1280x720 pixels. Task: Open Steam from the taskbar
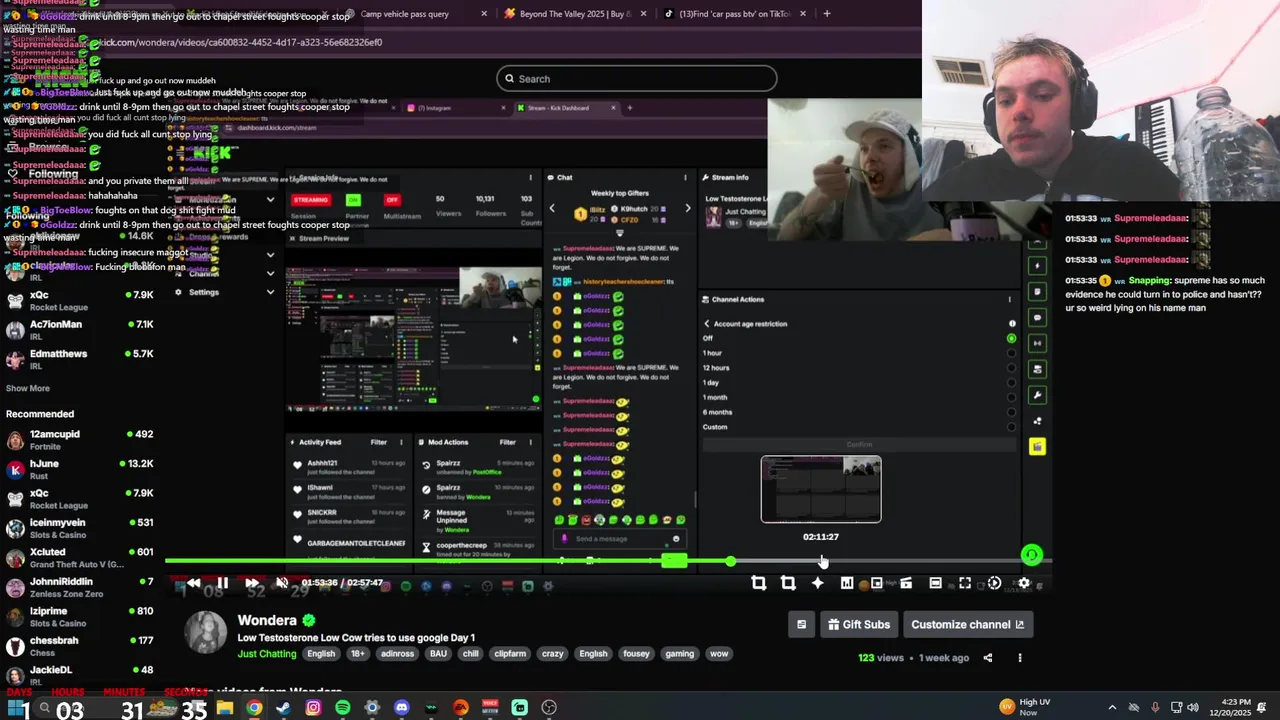(284, 708)
